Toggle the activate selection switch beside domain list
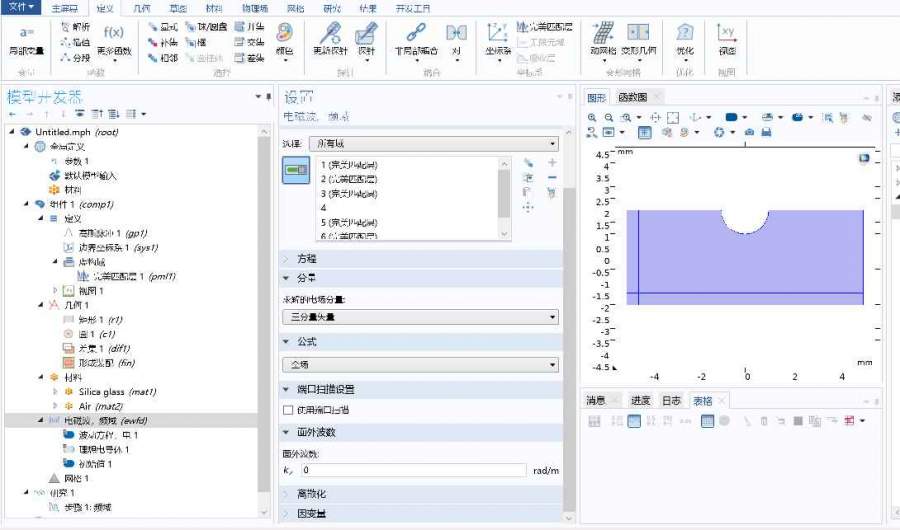The height and width of the screenshot is (530, 900). tap(296, 172)
